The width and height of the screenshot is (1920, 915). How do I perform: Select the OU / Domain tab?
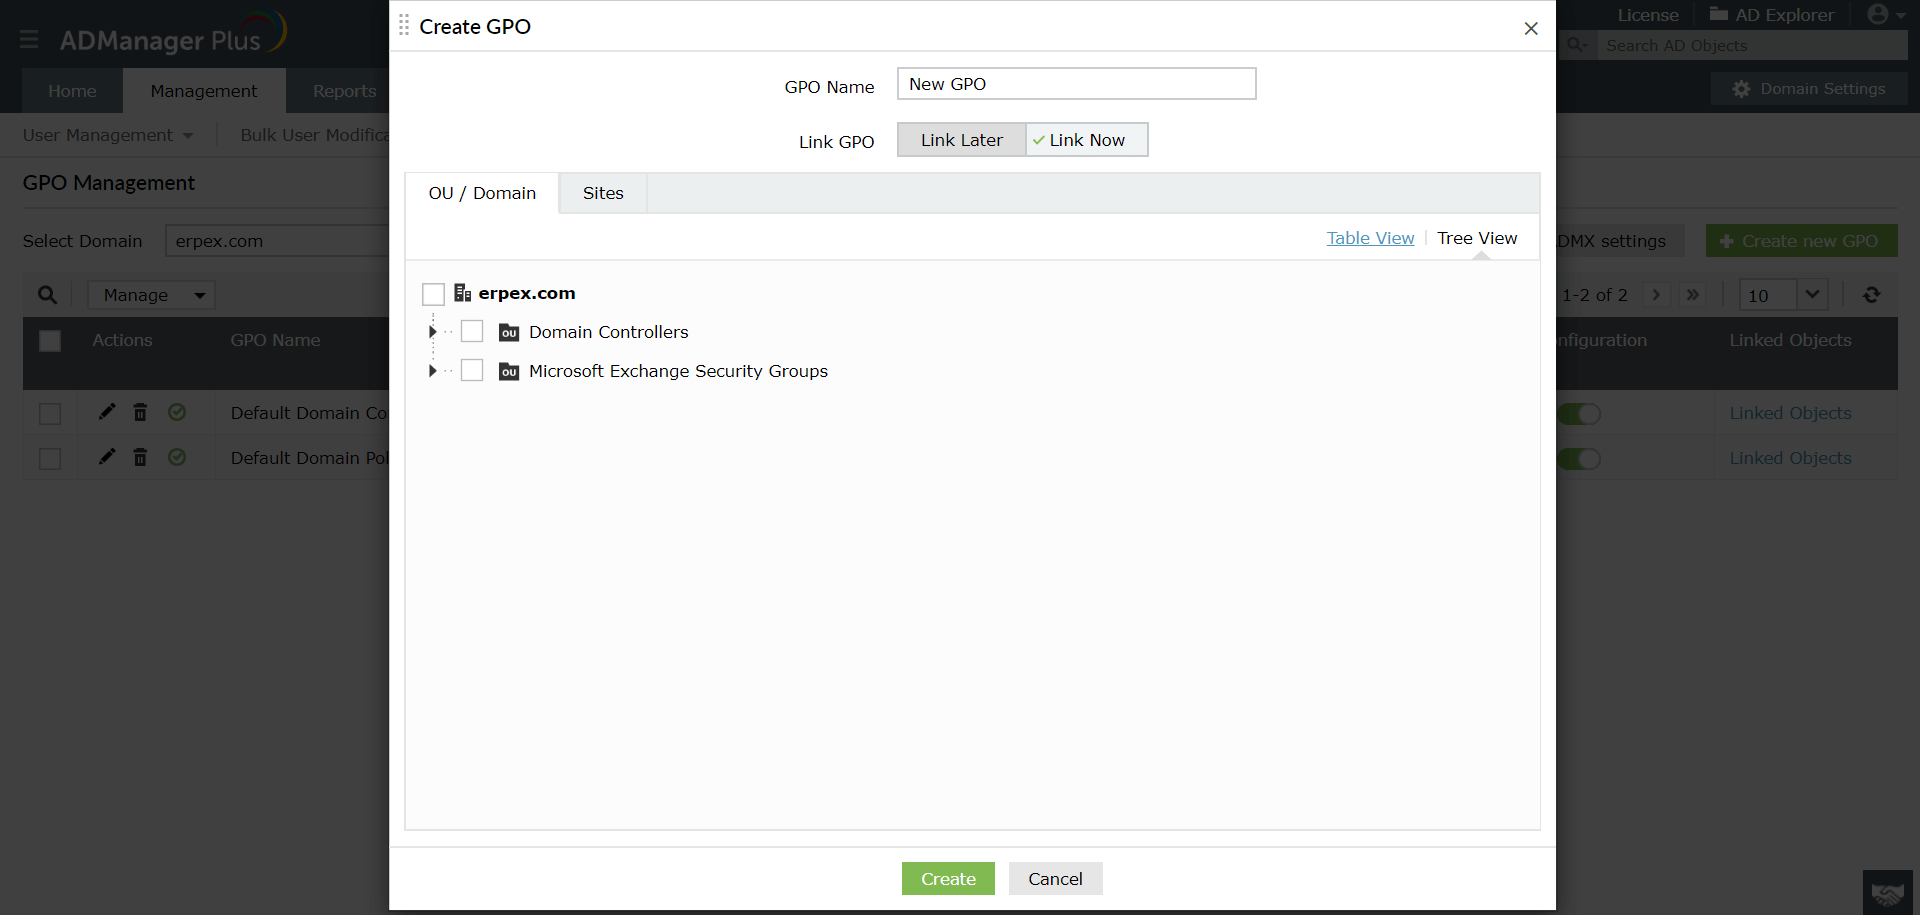tap(482, 193)
